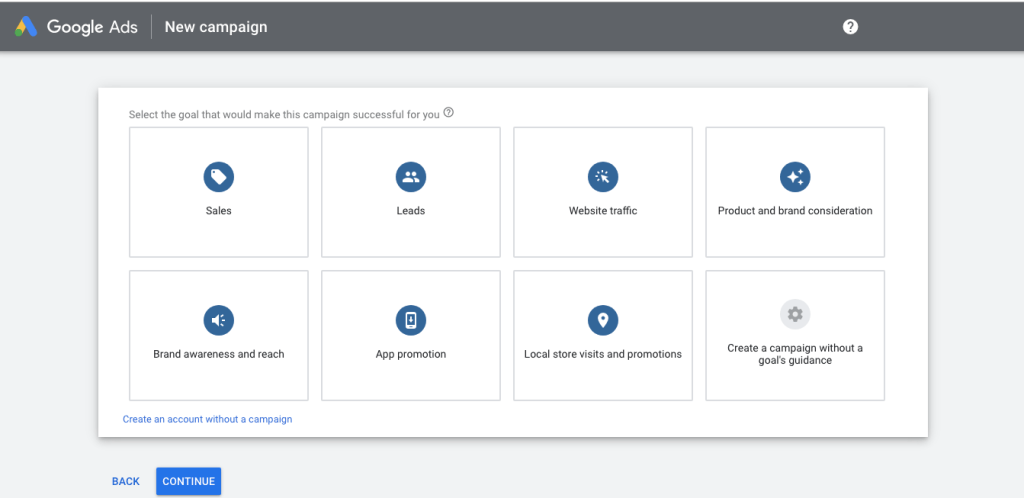Click the small help icon beside goal prompt
This screenshot has height=498, width=1024.
pos(448,112)
